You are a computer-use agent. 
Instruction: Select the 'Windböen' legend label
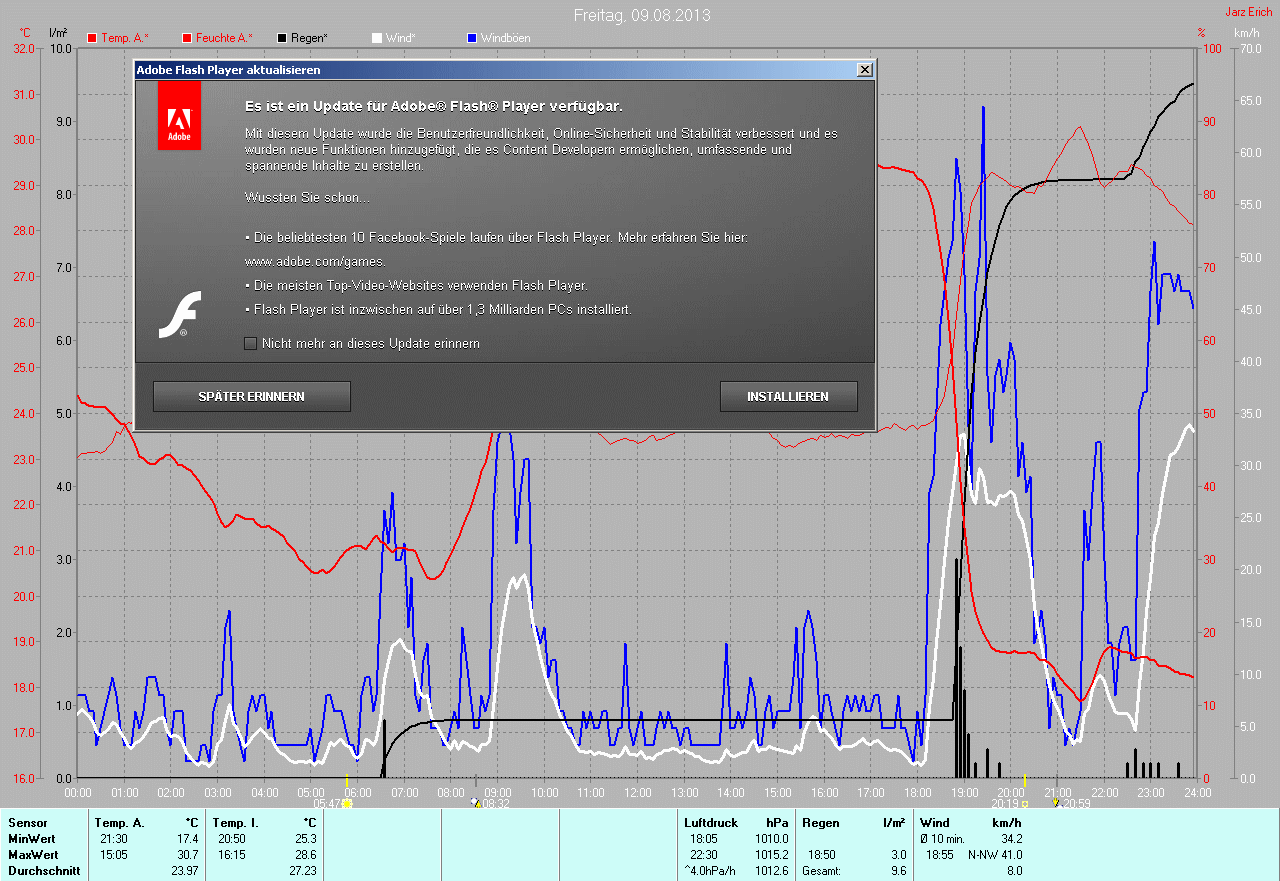(x=506, y=38)
